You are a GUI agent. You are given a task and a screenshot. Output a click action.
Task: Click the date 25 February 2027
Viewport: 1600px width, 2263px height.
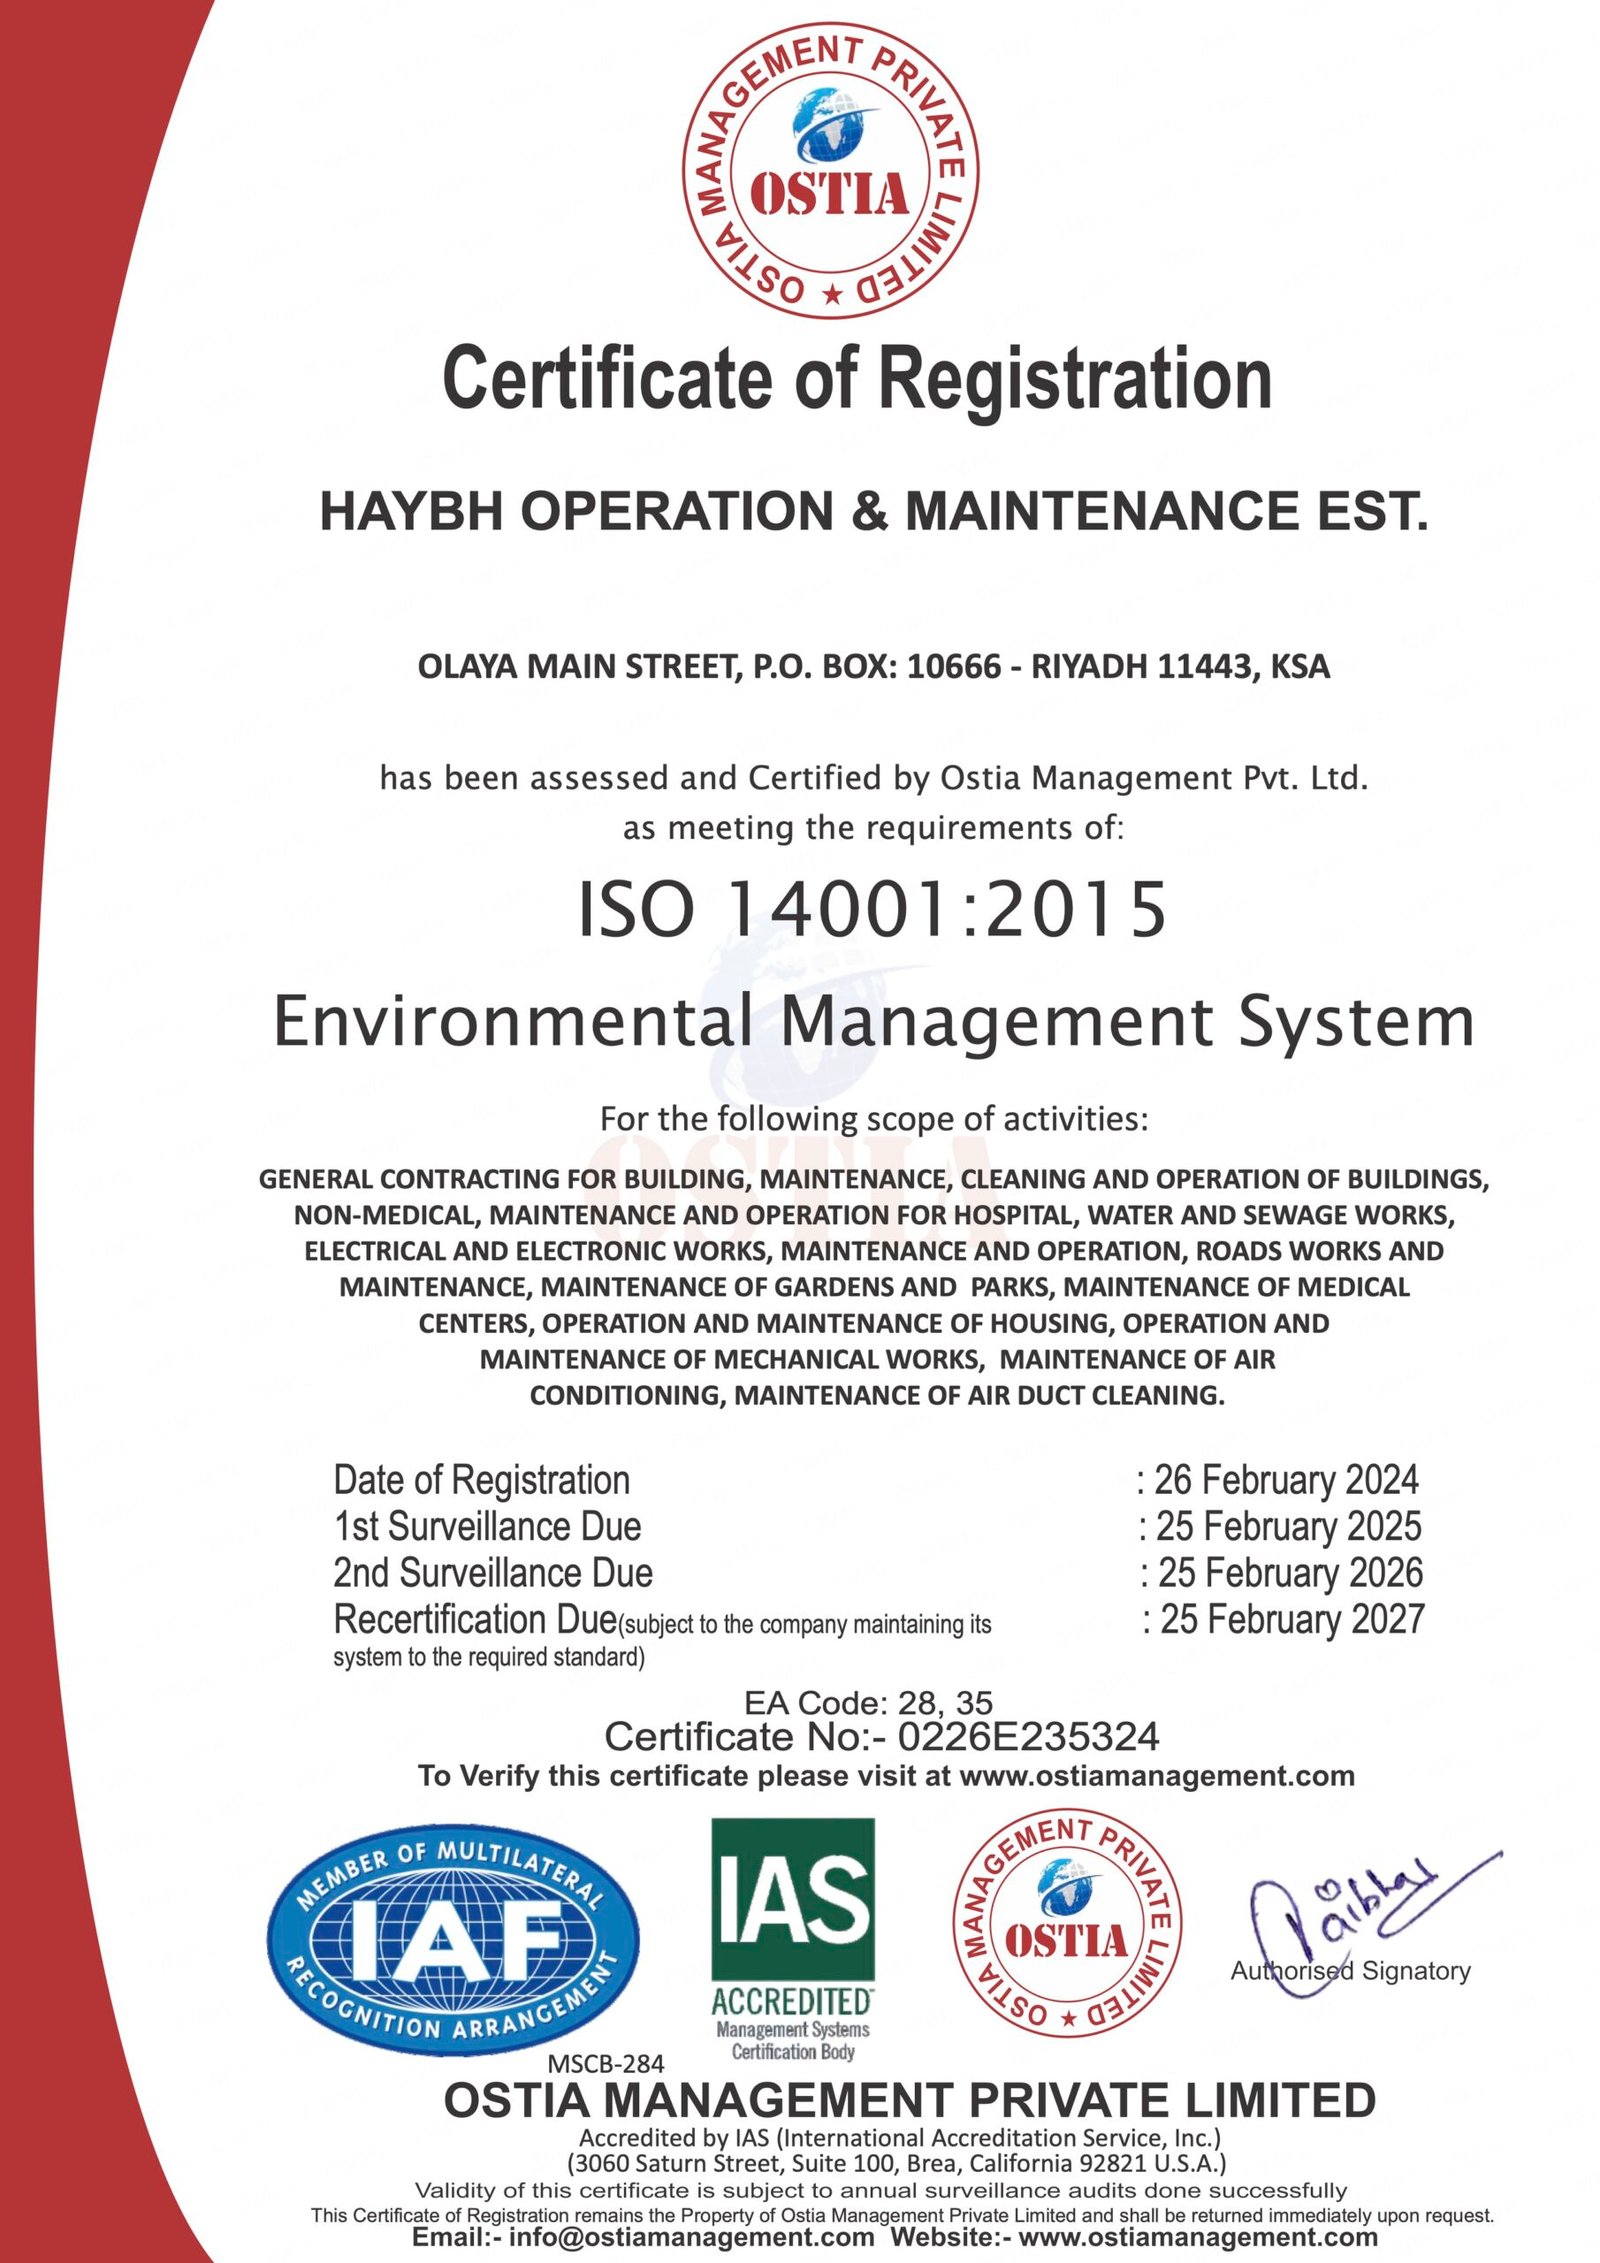(1292, 1619)
